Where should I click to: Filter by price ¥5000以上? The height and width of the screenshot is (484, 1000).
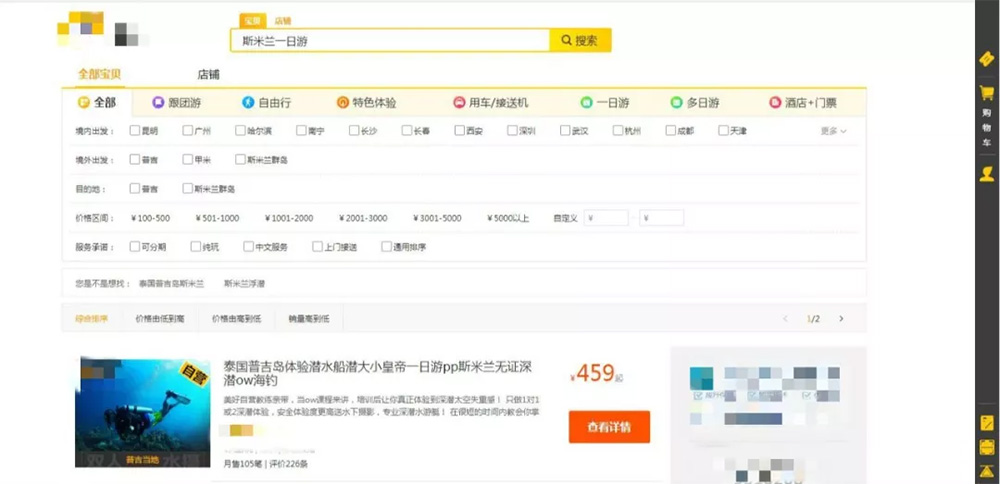coord(508,218)
